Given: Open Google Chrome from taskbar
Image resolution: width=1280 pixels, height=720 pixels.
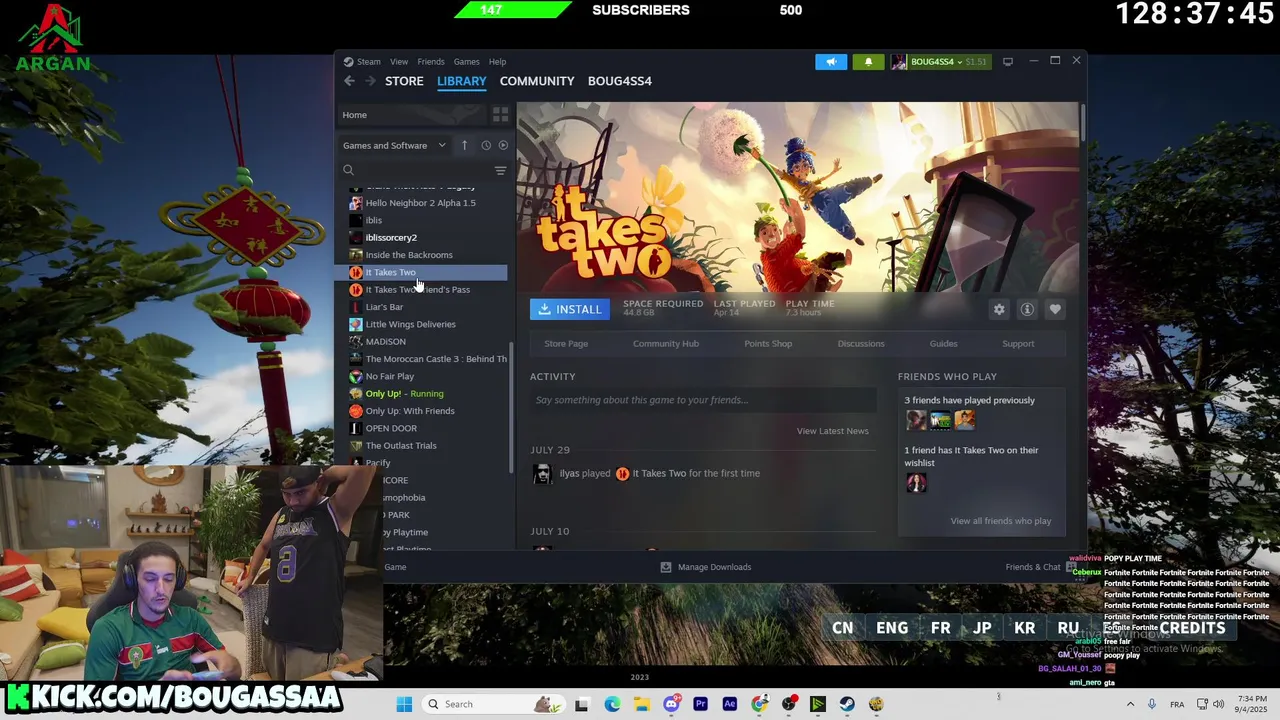Looking at the screenshot, I should pyautogui.click(x=759, y=704).
